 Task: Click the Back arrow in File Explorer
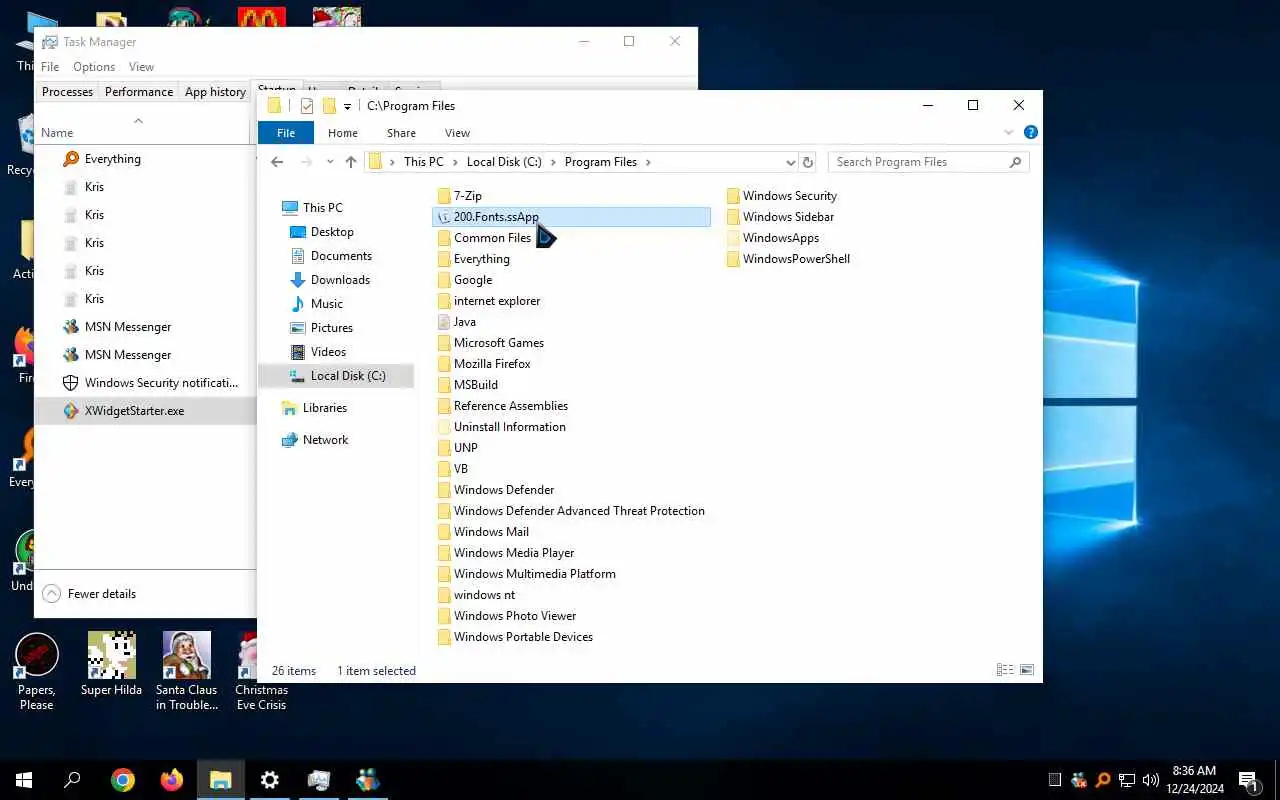[277, 162]
